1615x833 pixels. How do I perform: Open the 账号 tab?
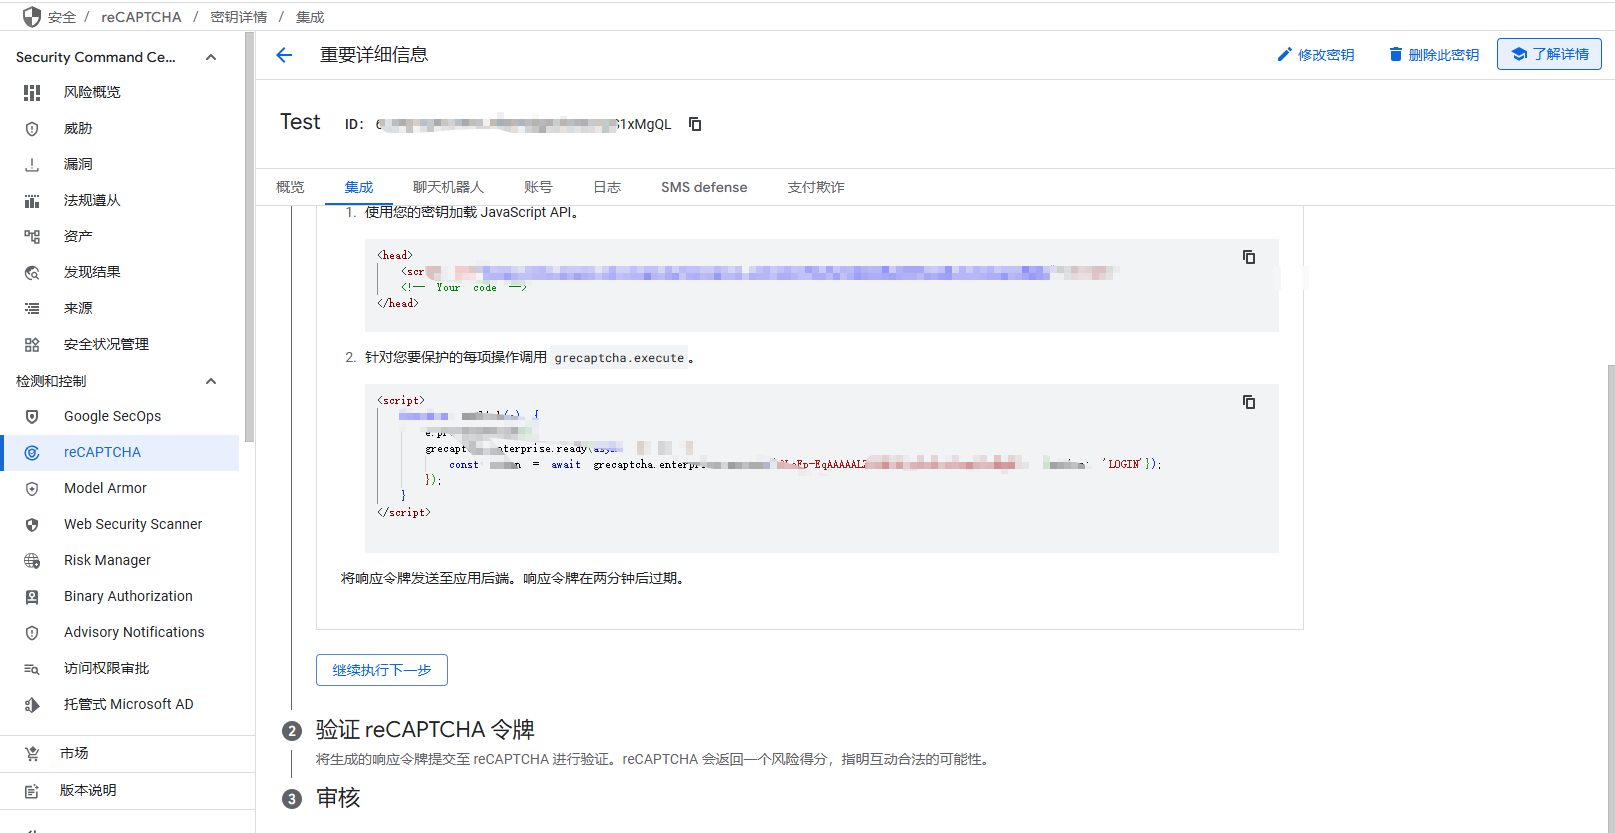538,187
